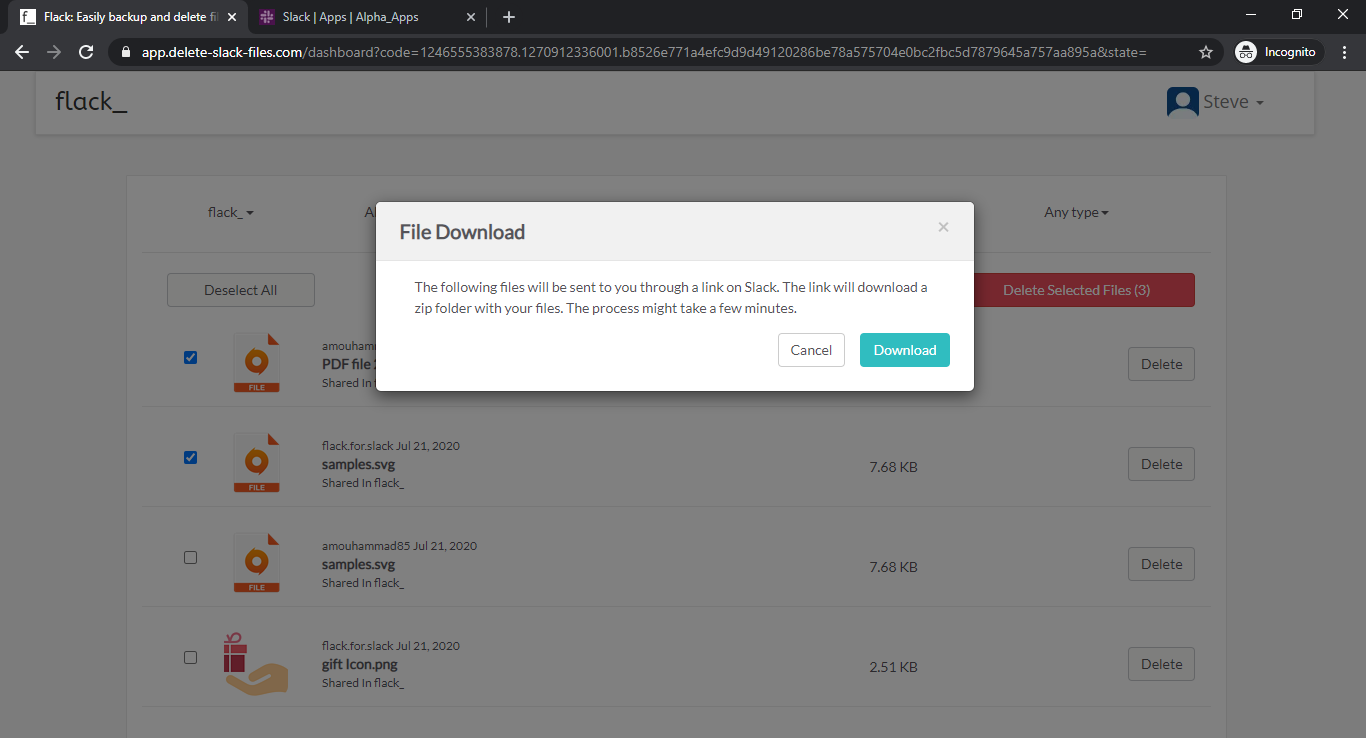Click the site lock icon in address bar
The height and width of the screenshot is (738, 1366).
(126, 52)
